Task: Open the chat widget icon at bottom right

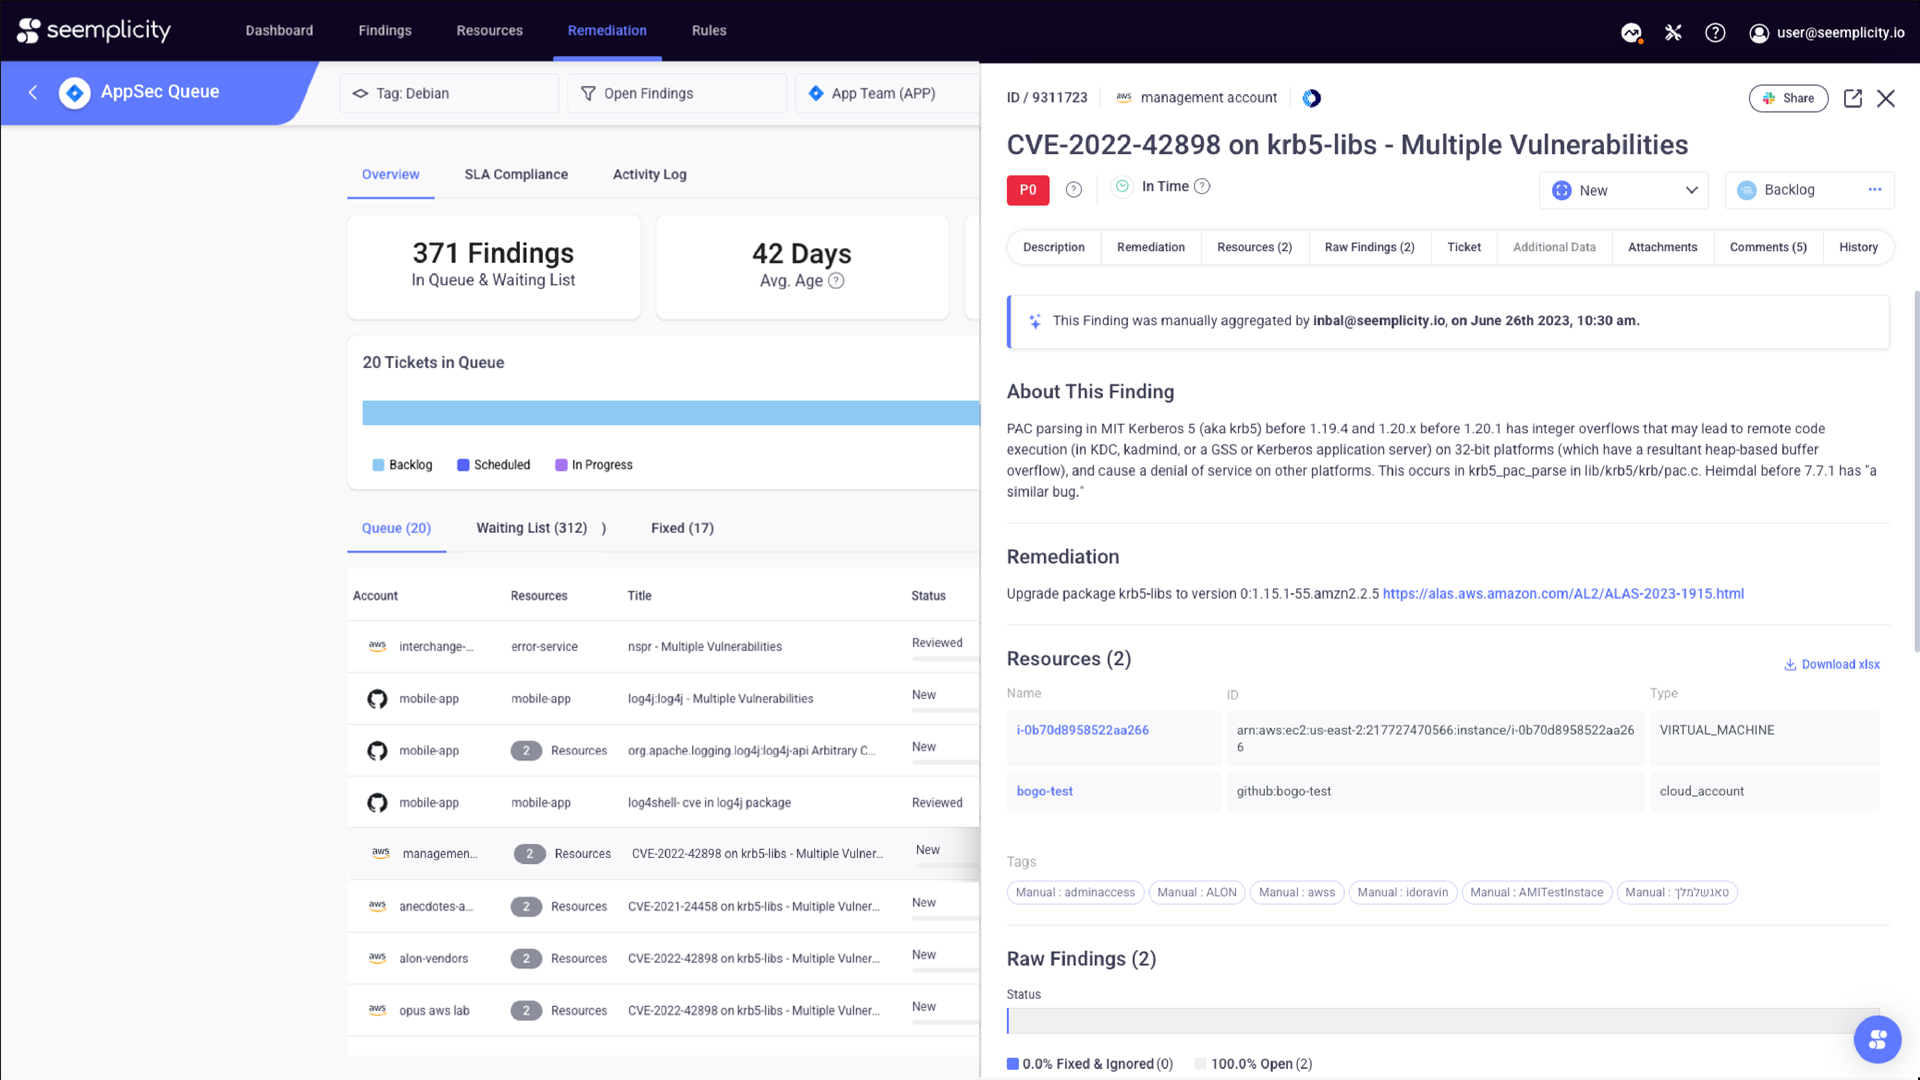Action: tap(1877, 1039)
